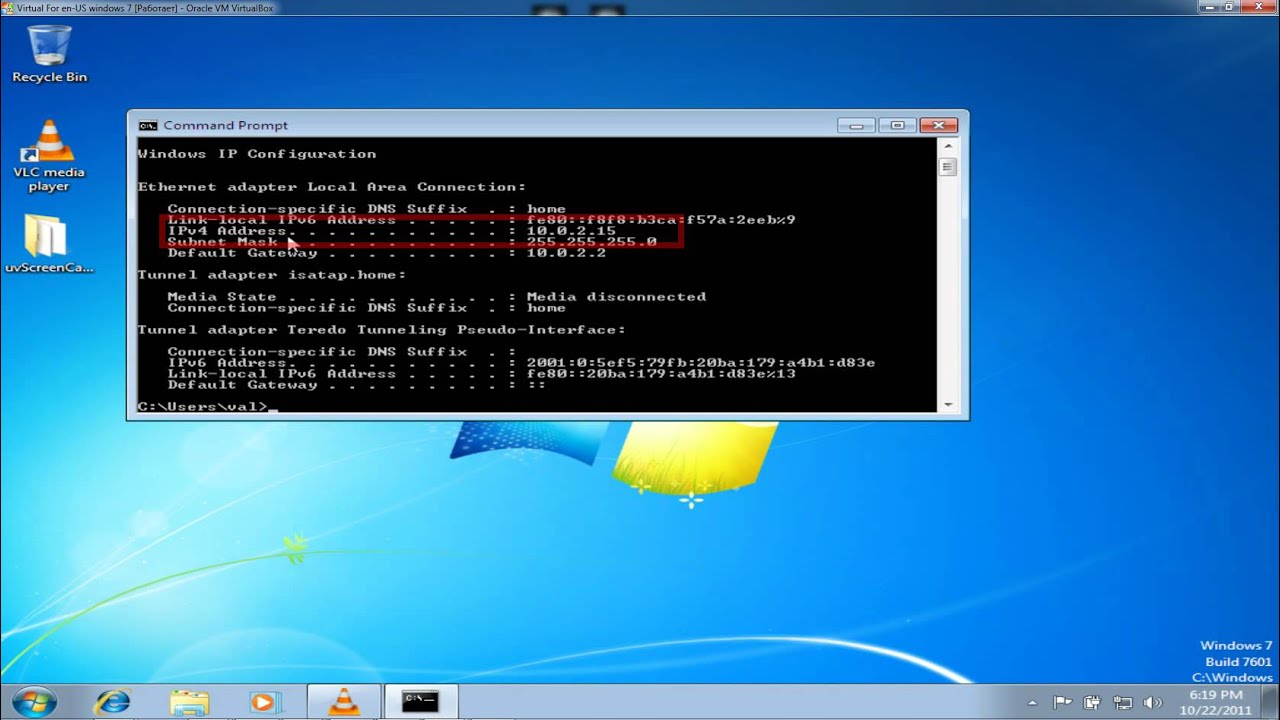The width and height of the screenshot is (1280, 720).
Task: Open the volume speaker tray icon
Action: [1152, 702]
